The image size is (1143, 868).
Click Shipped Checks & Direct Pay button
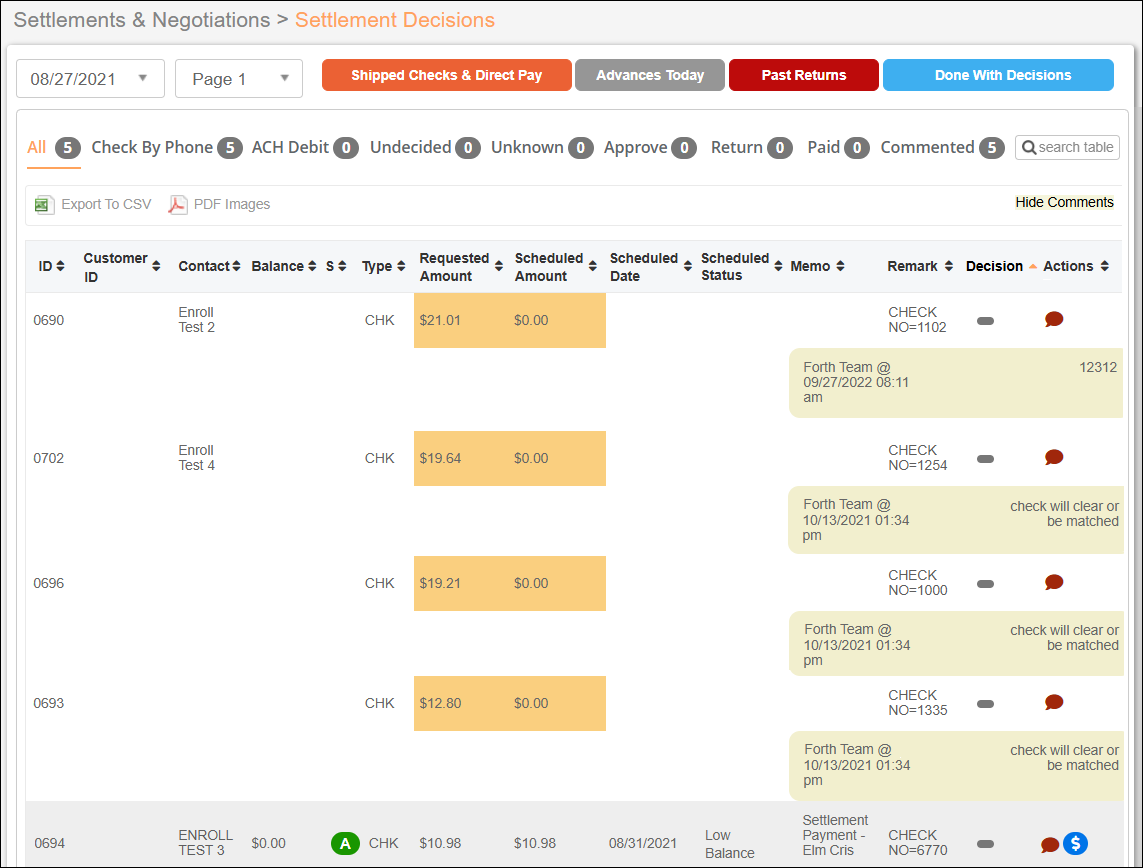pos(447,75)
